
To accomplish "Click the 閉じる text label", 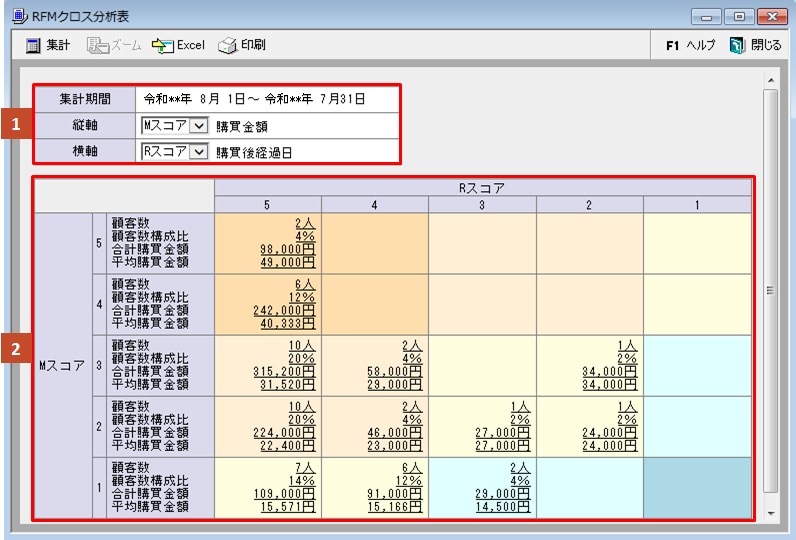I will pos(766,45).
